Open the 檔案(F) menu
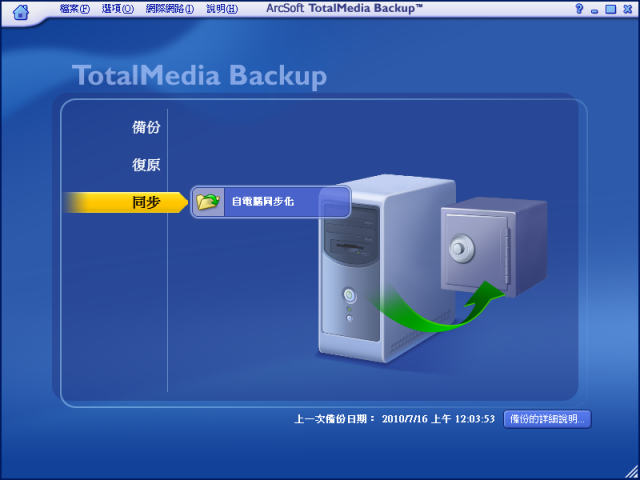Viewport: 640px width, 480px height. 75,9
